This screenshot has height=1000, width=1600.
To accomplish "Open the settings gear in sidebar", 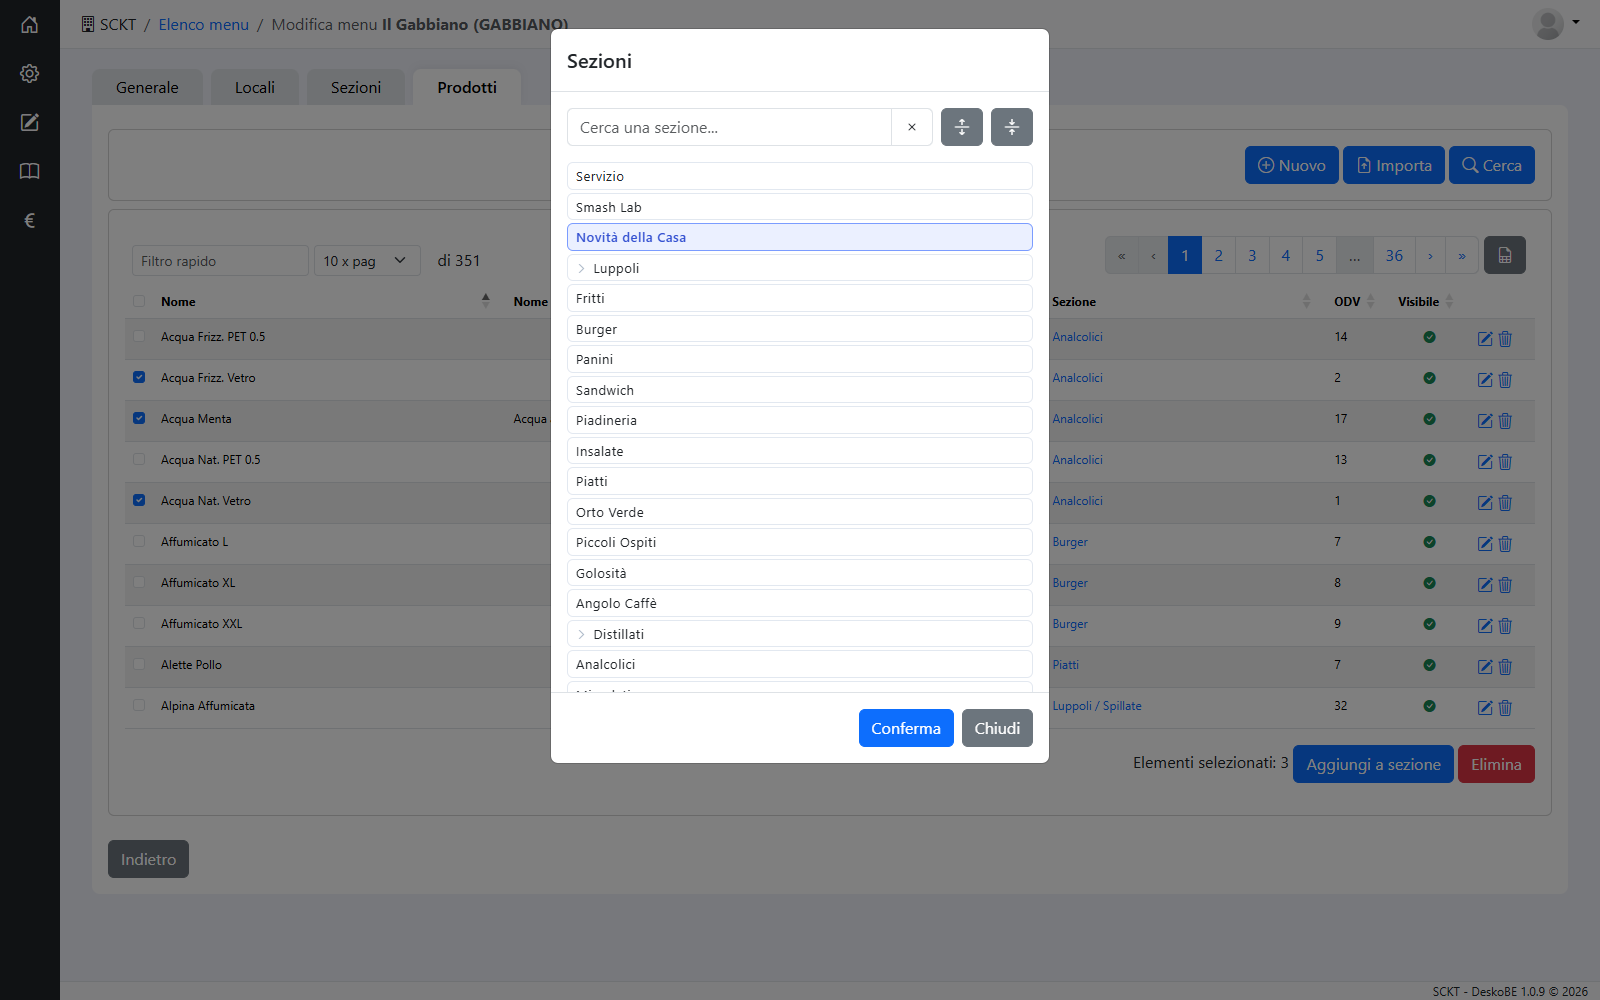I will (30, 73).
